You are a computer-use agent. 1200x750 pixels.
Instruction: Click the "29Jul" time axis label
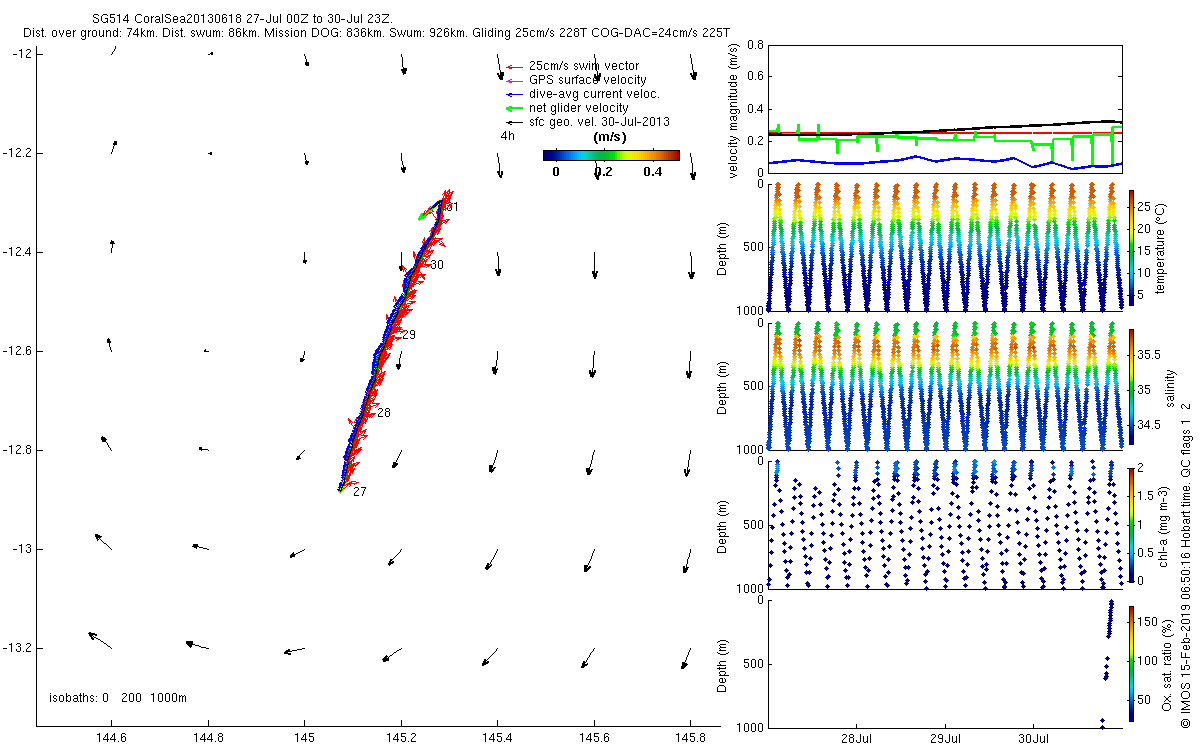[946, 740]
